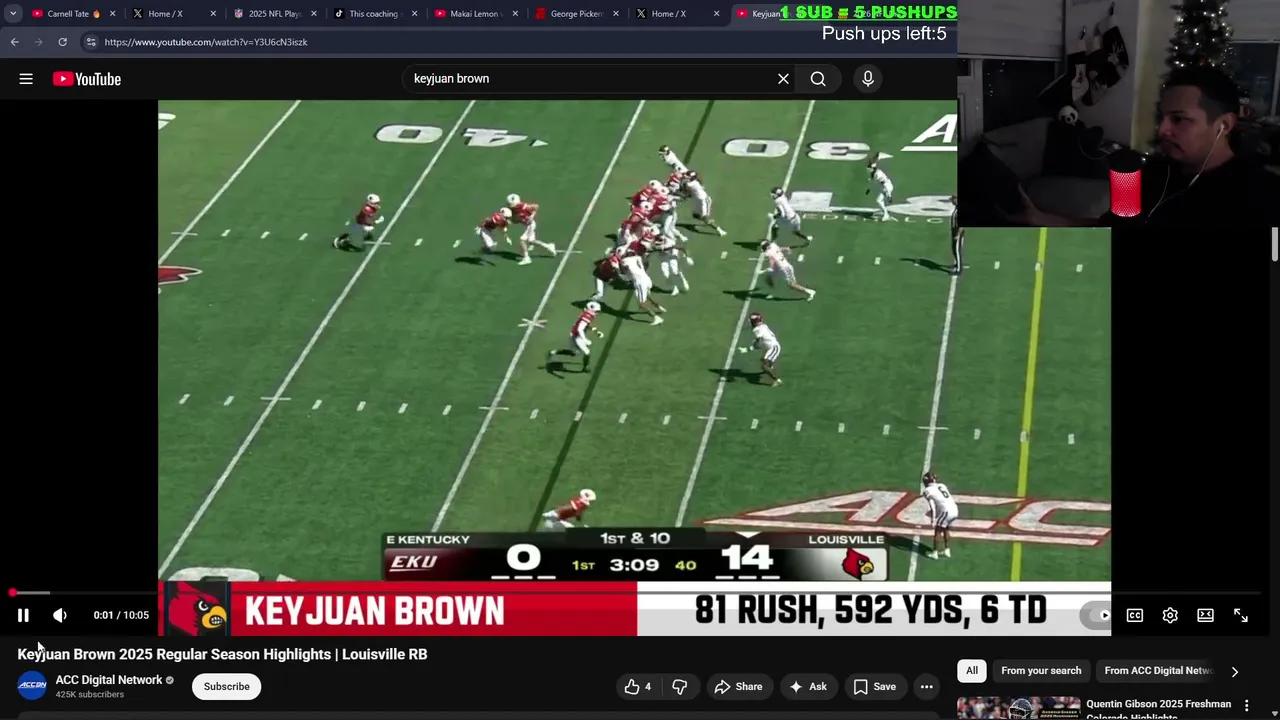The height and width of the screenshot is (720, 1280).
Task: Open the ACC Digital Network channel name
Action: pos(109,680)
